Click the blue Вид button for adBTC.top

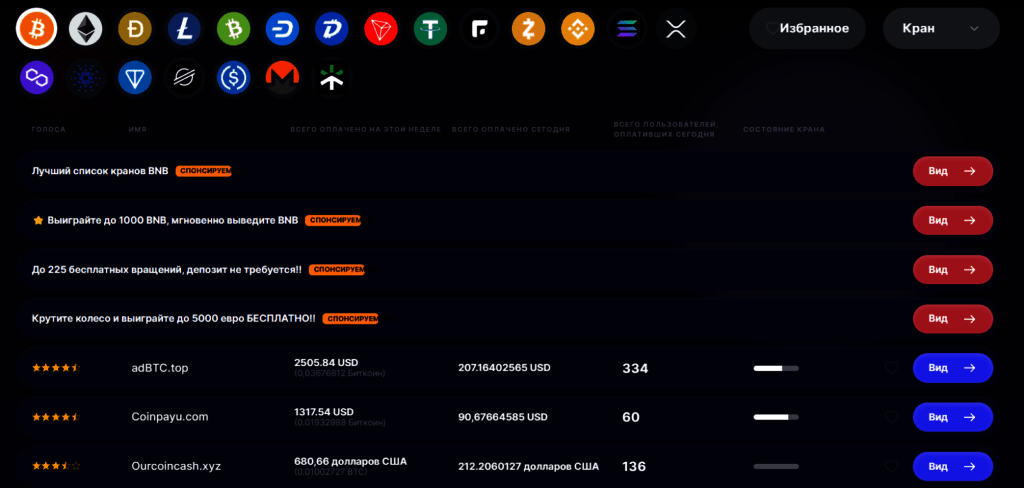coord(953,368)
